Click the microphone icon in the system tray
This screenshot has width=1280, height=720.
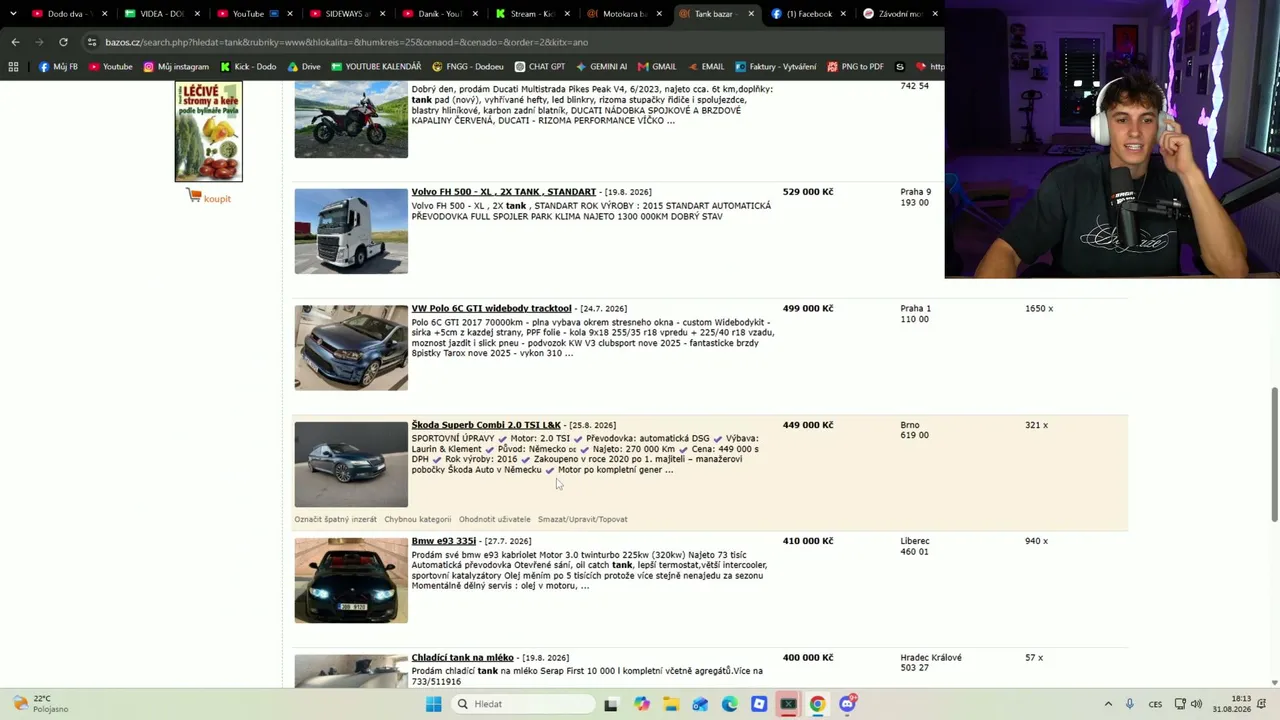(x=1130, y=704)
